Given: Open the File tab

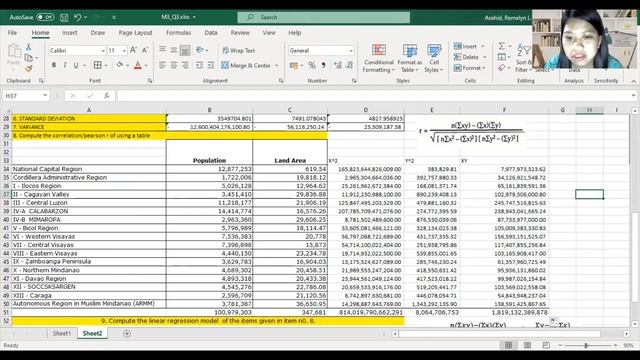Looking at the screenshot, I should pyautogui.click(x=13, y=33).
